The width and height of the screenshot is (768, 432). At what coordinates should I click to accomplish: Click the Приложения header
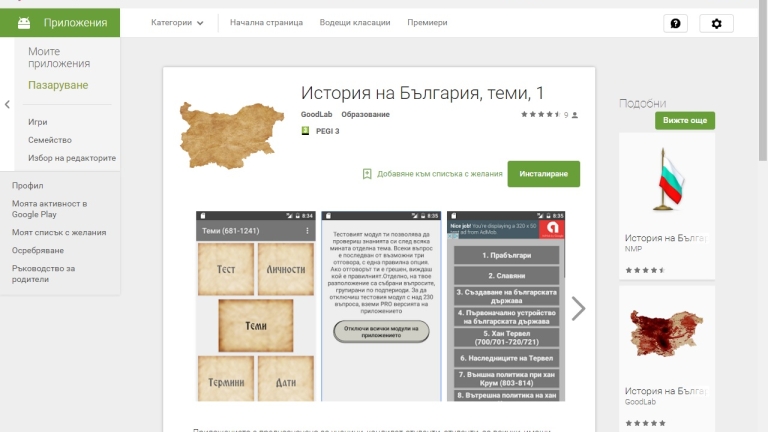click(60, 23)
